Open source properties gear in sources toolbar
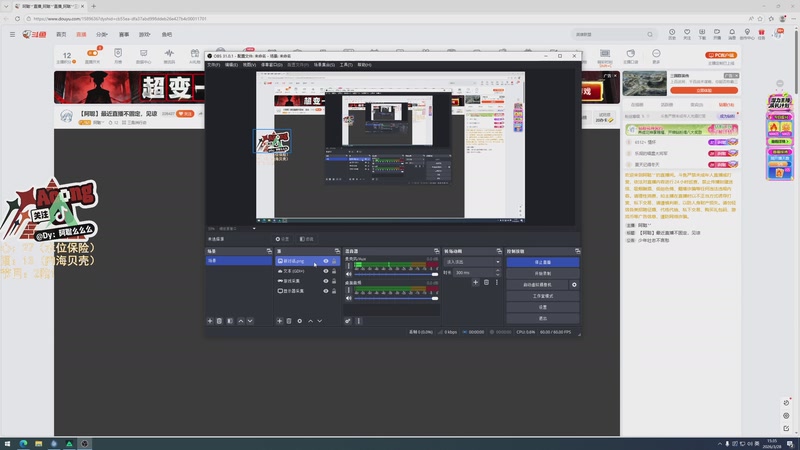Screen dimensions: 800x450 point(299,321)
